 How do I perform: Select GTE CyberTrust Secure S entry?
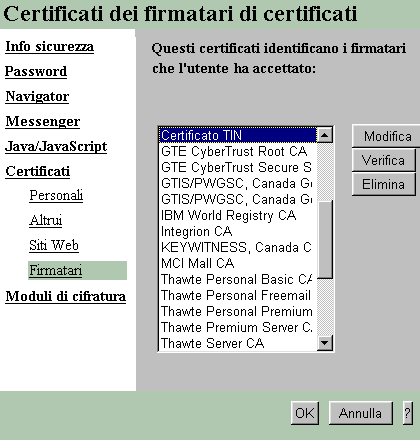[238, 167]
